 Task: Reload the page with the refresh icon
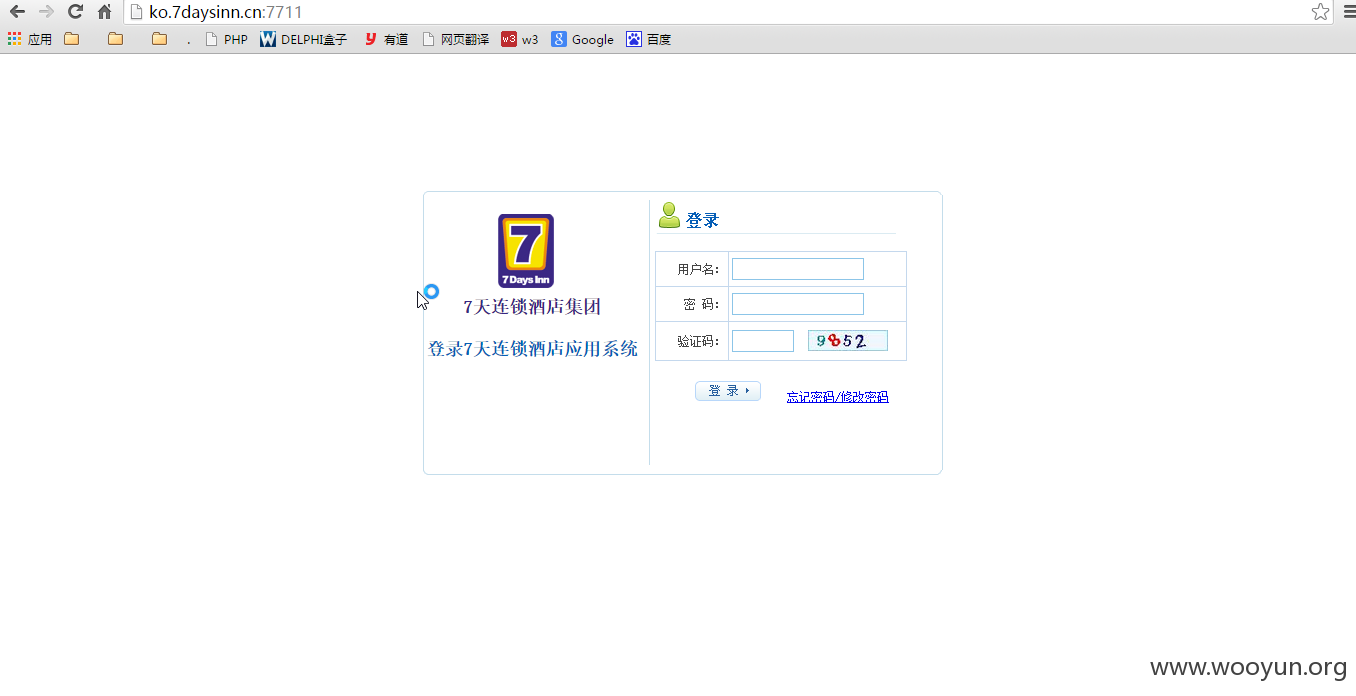[75, 12]
